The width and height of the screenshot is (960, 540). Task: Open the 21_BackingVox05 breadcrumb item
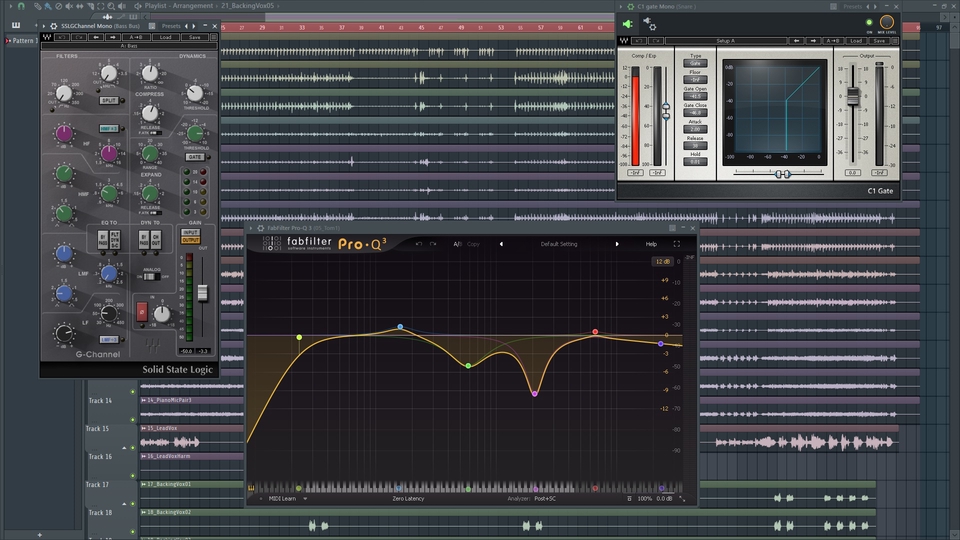click(247, 6)
